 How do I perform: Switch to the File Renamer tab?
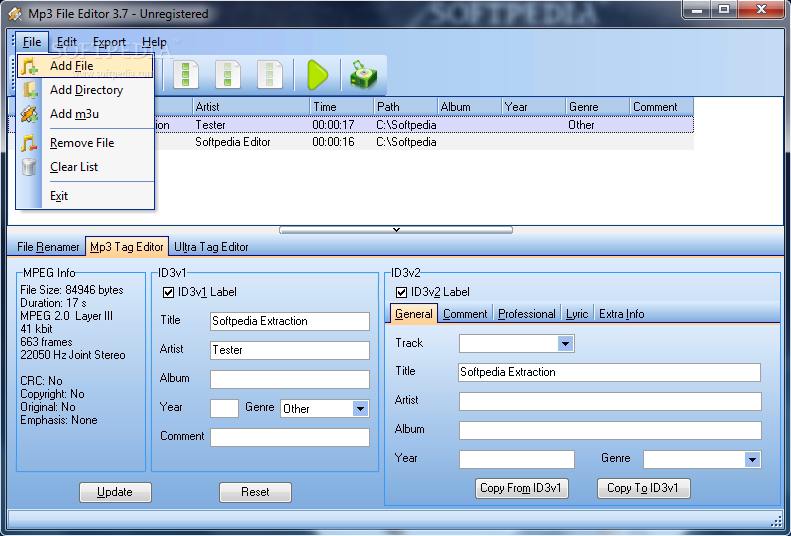click(48, 247)
